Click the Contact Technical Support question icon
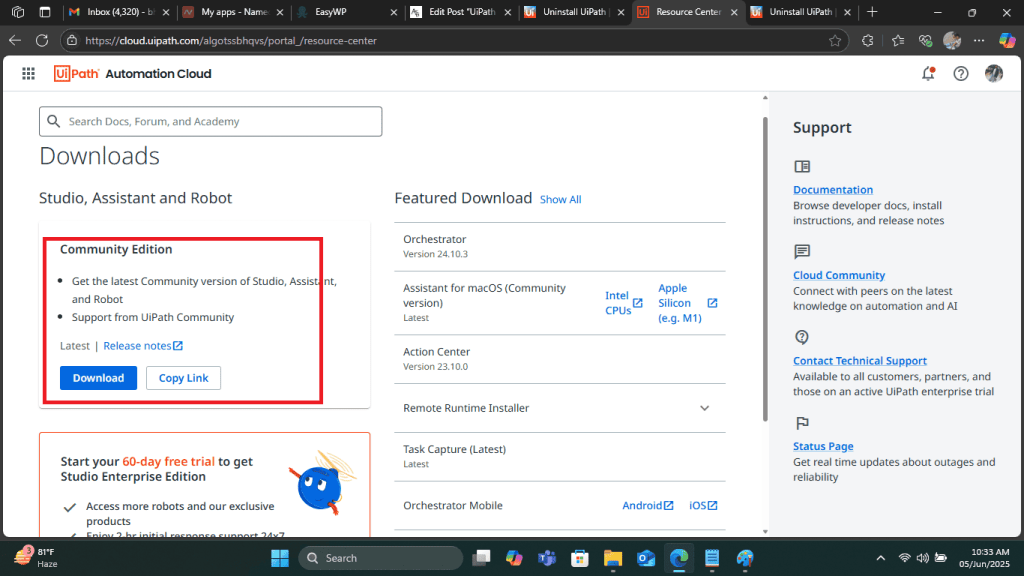This screenshot has width=1024, height=576. (x=802, y=338)
